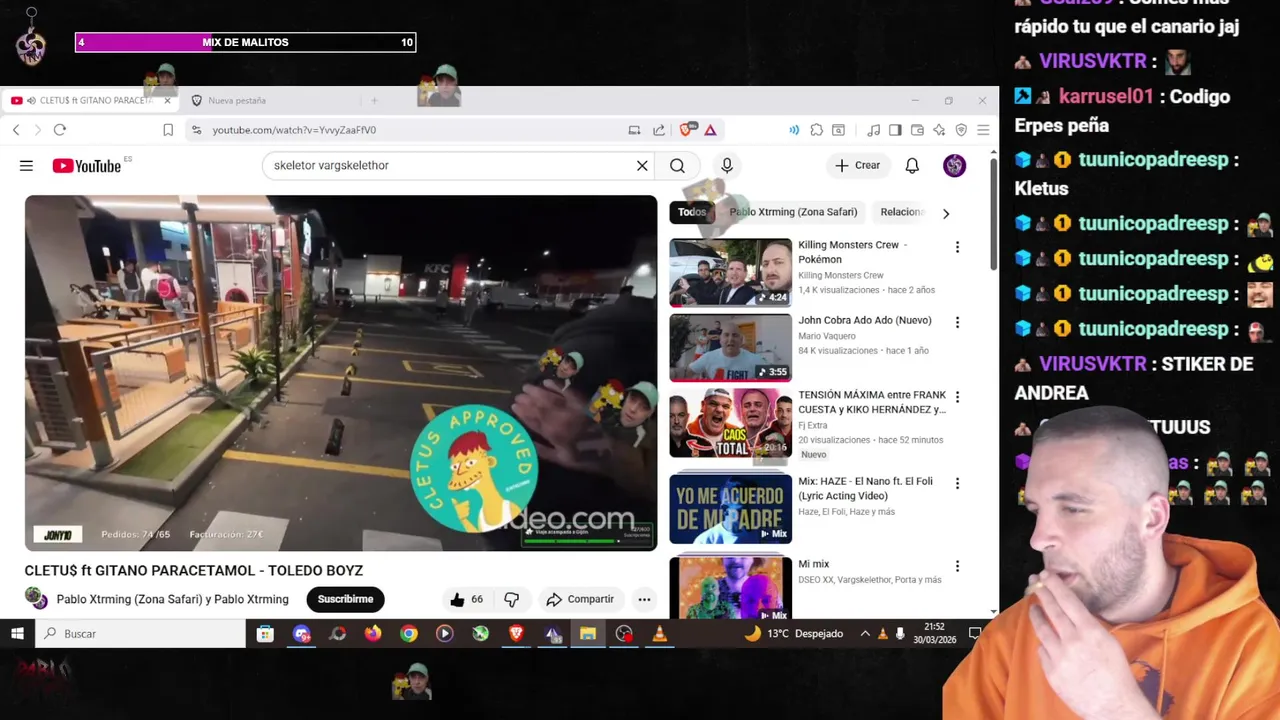Select Pablo Xtrming (Zona Safari) chip
The height and width of the screenshot is (720, 1280).
(793, 212)
